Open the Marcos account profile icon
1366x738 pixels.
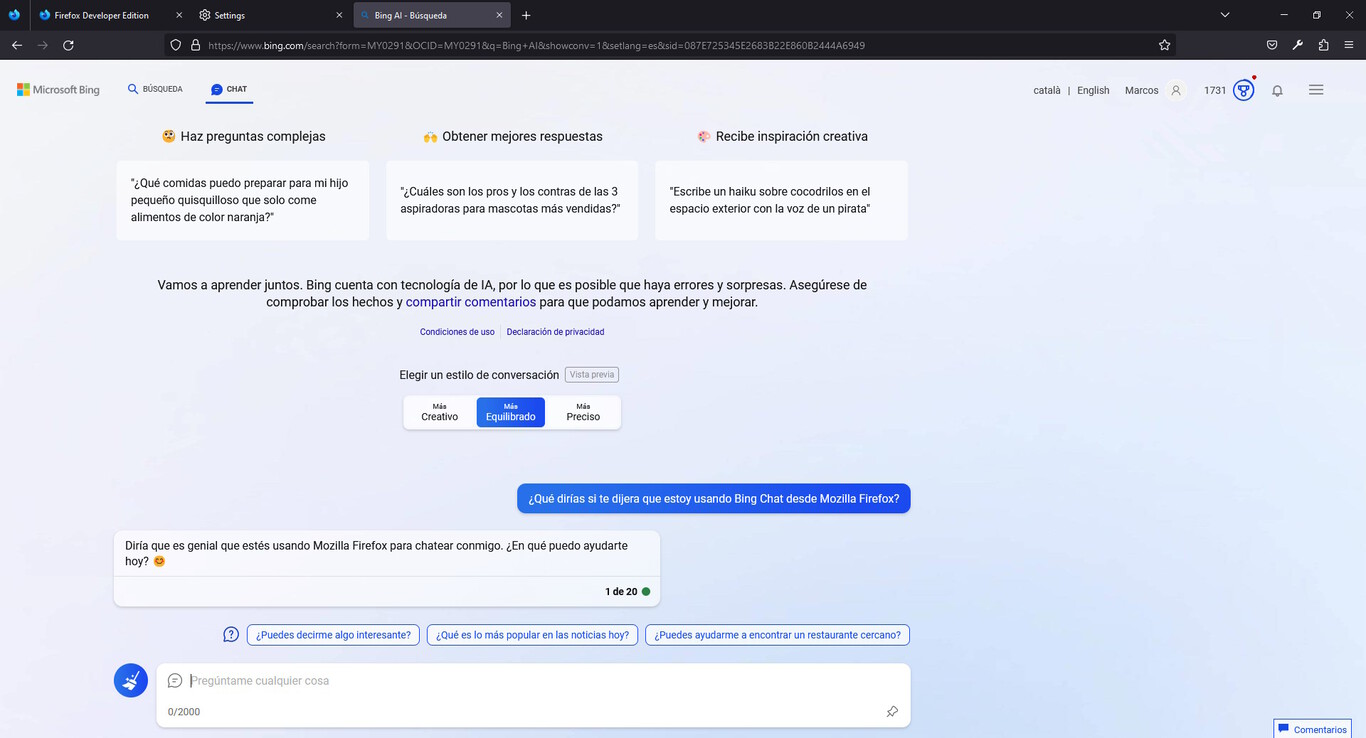(1176, 89)
